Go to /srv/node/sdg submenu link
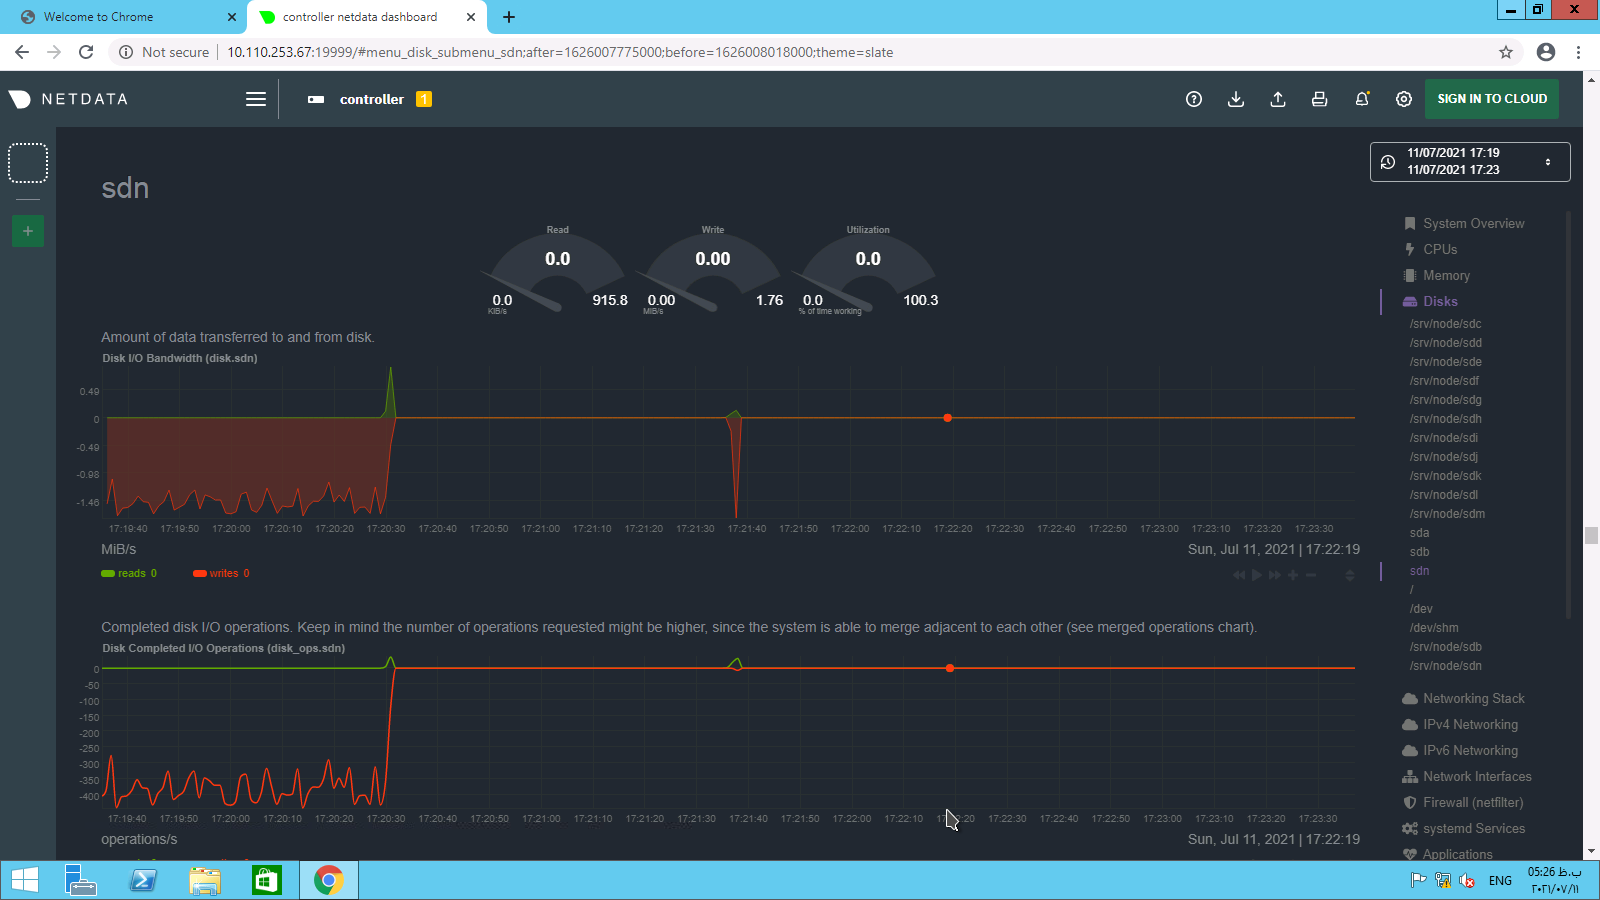Viewport: 1600px width, 900px height. (1446, 400)
